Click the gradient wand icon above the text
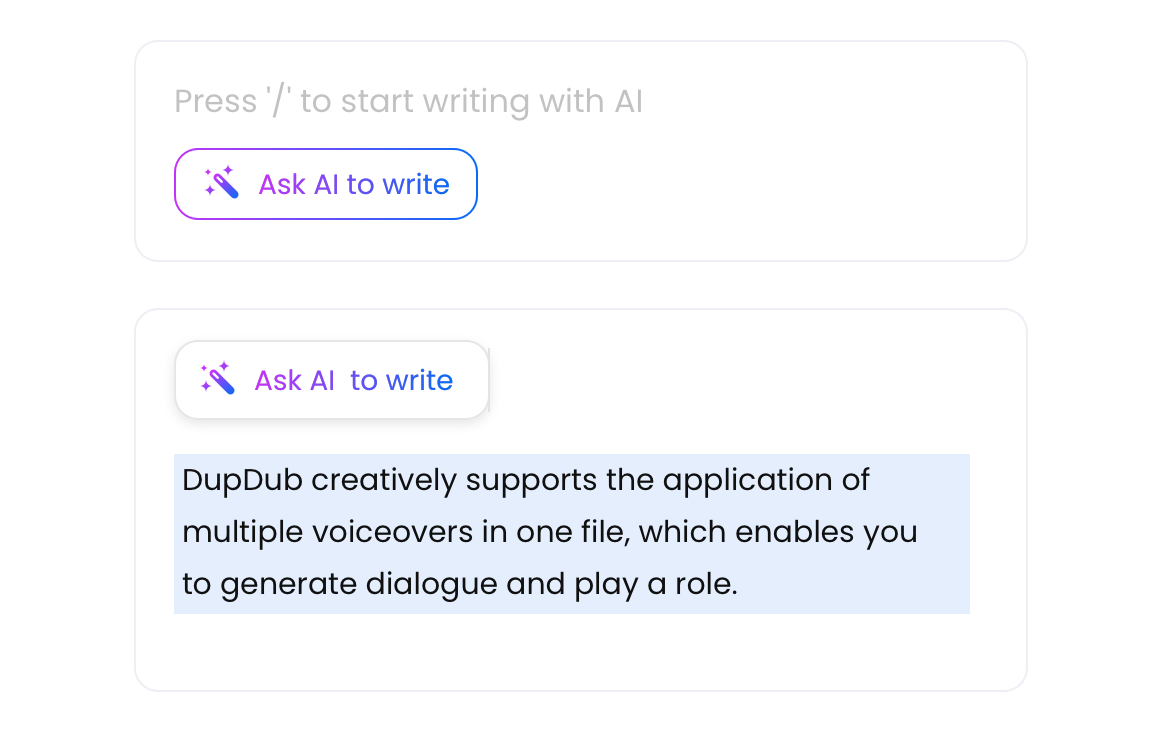1160x734 pixels. pyautogui.click(x=222, y=379)
